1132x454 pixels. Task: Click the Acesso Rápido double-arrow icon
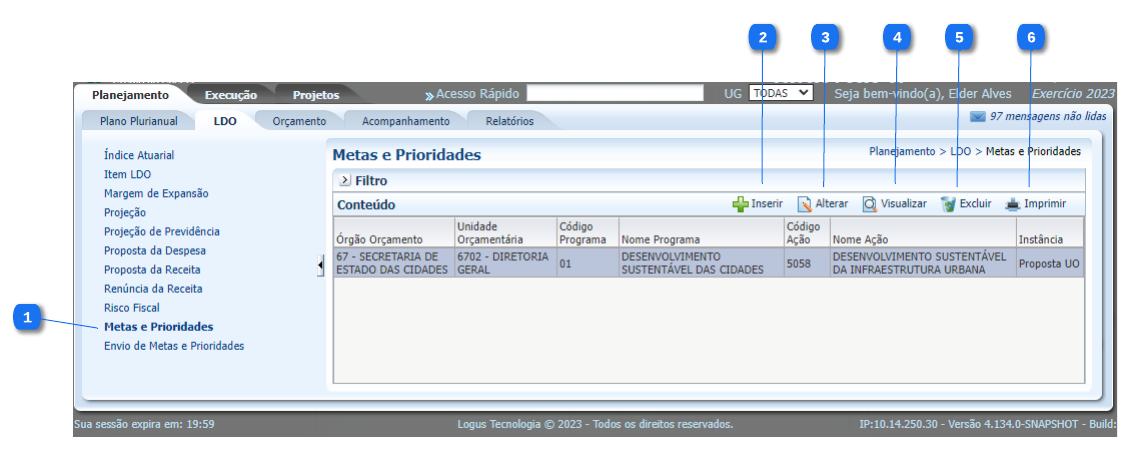click(x=429, y=95)
